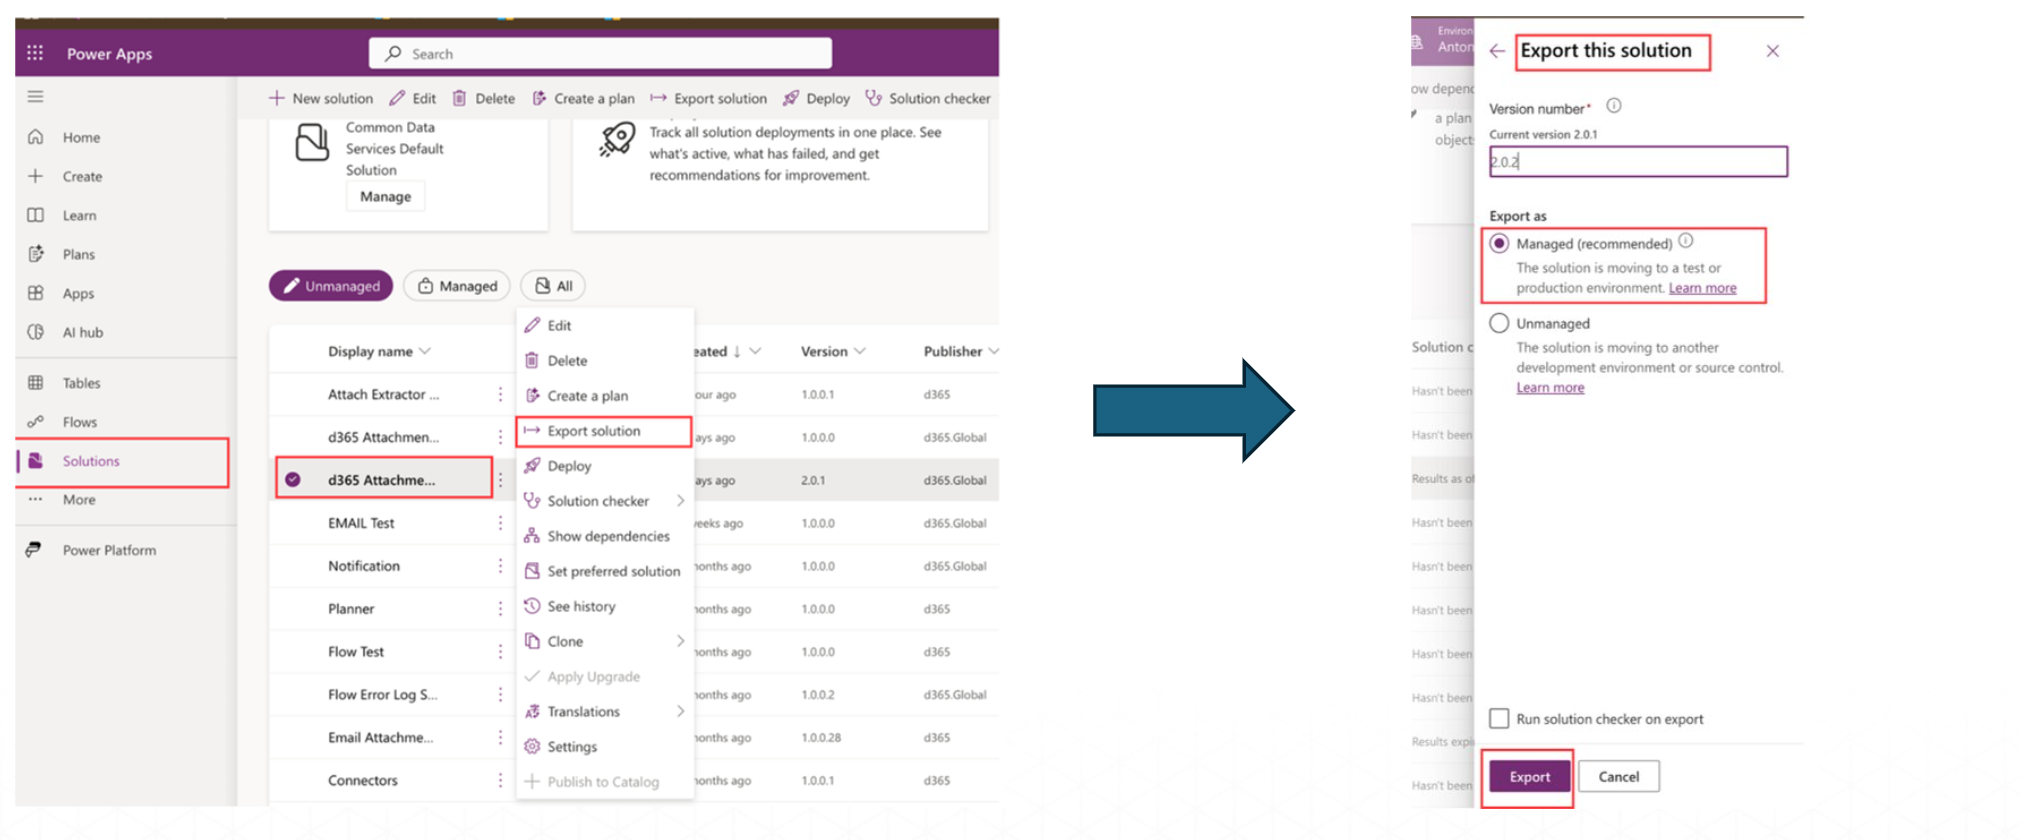Expand the Clone submenu chevron
Viewport: 2020px width, 840px height.
pyautogui.click(x=680, y=641)
